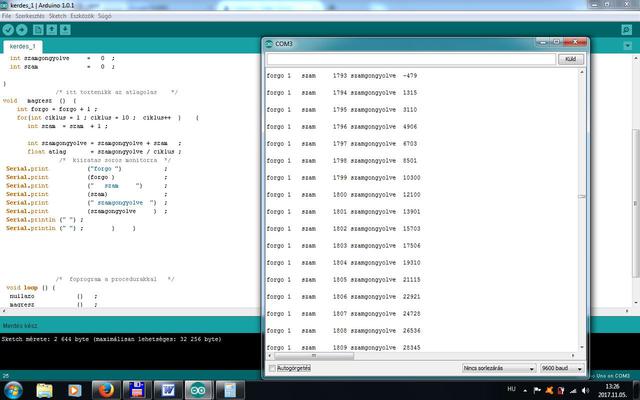
Task: Open Microsoft Word from the taskbar
Action: pyautogui.click(x=168, y=389)
